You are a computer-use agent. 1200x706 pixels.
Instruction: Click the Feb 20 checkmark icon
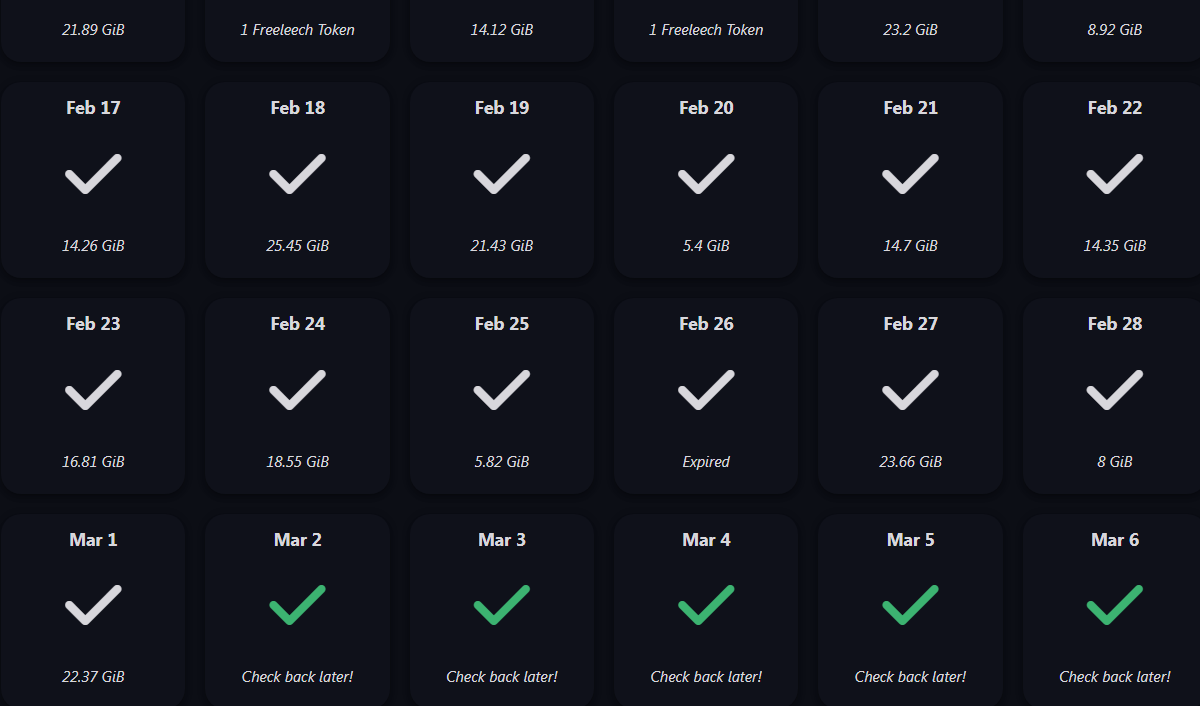click(706, 174)
